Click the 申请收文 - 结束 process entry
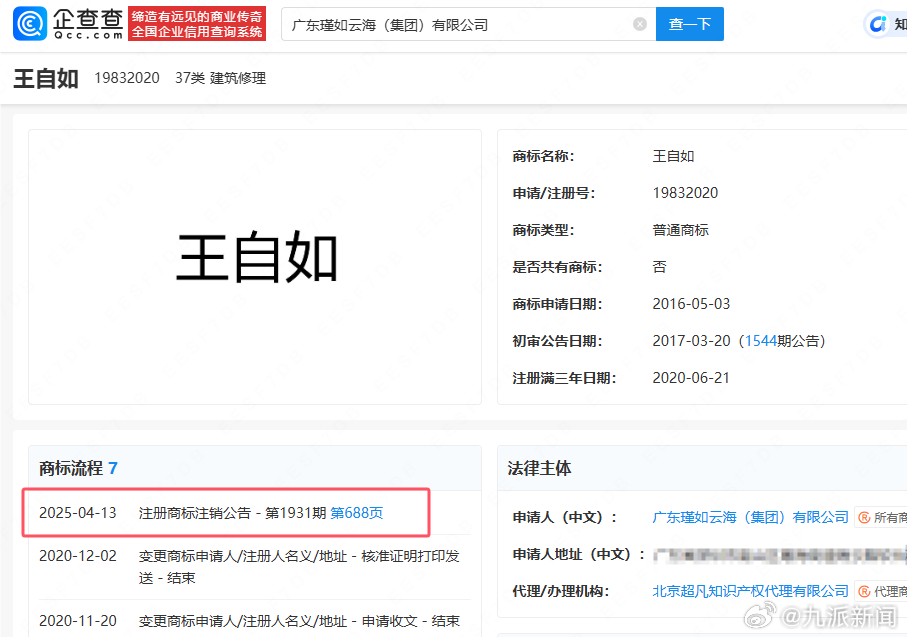907x637 pixels. coord(299,621)
